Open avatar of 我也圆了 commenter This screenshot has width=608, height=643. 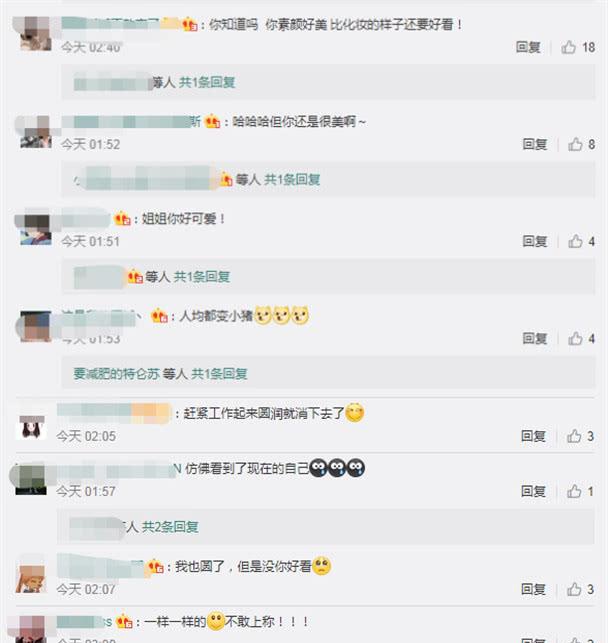click(31, 579)
